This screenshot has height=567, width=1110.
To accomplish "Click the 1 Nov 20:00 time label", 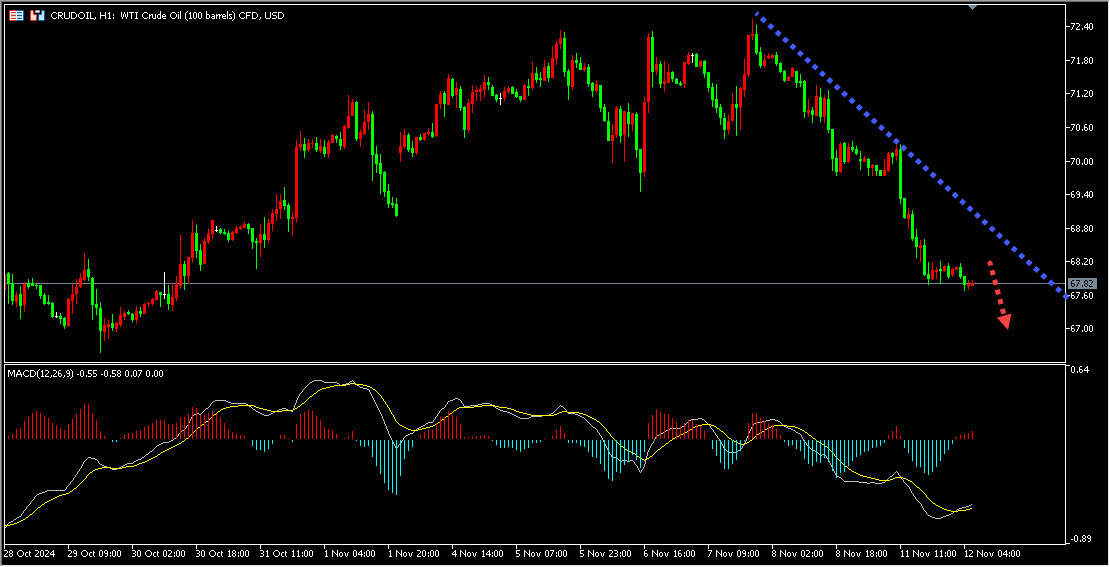I will (414, 552).
